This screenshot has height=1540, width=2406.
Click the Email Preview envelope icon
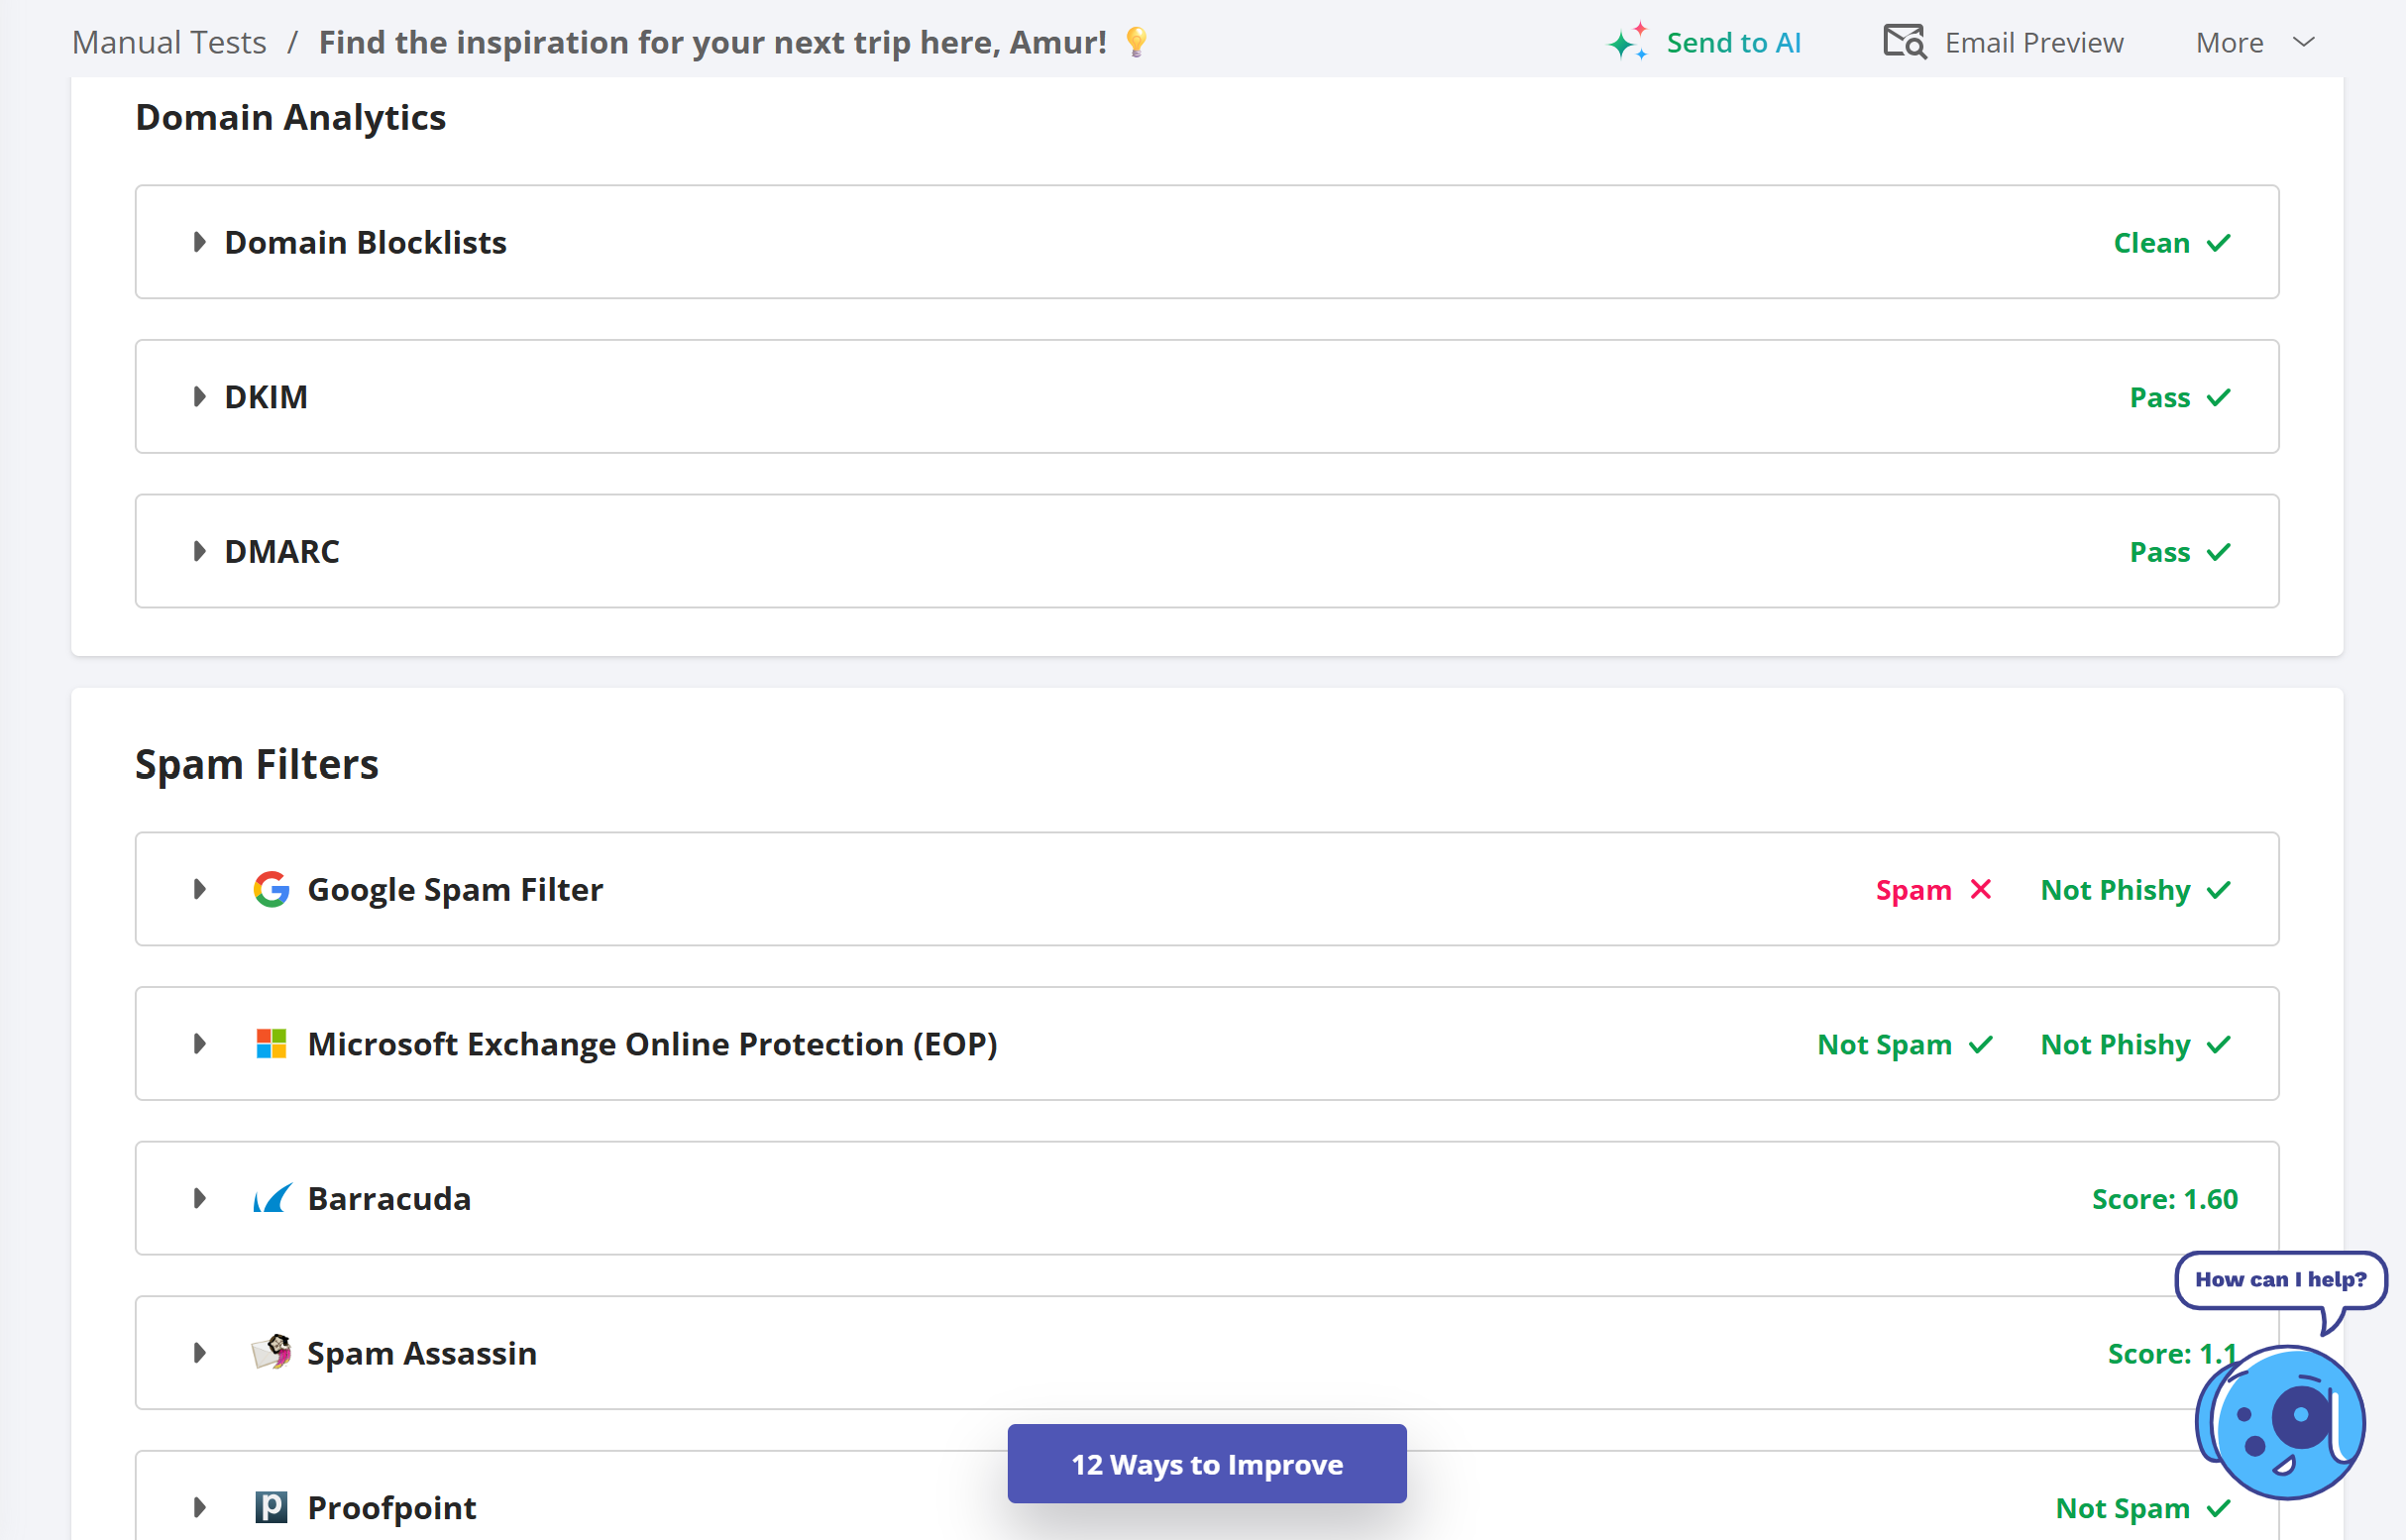pyautogui.click(x=1905, y=42)
